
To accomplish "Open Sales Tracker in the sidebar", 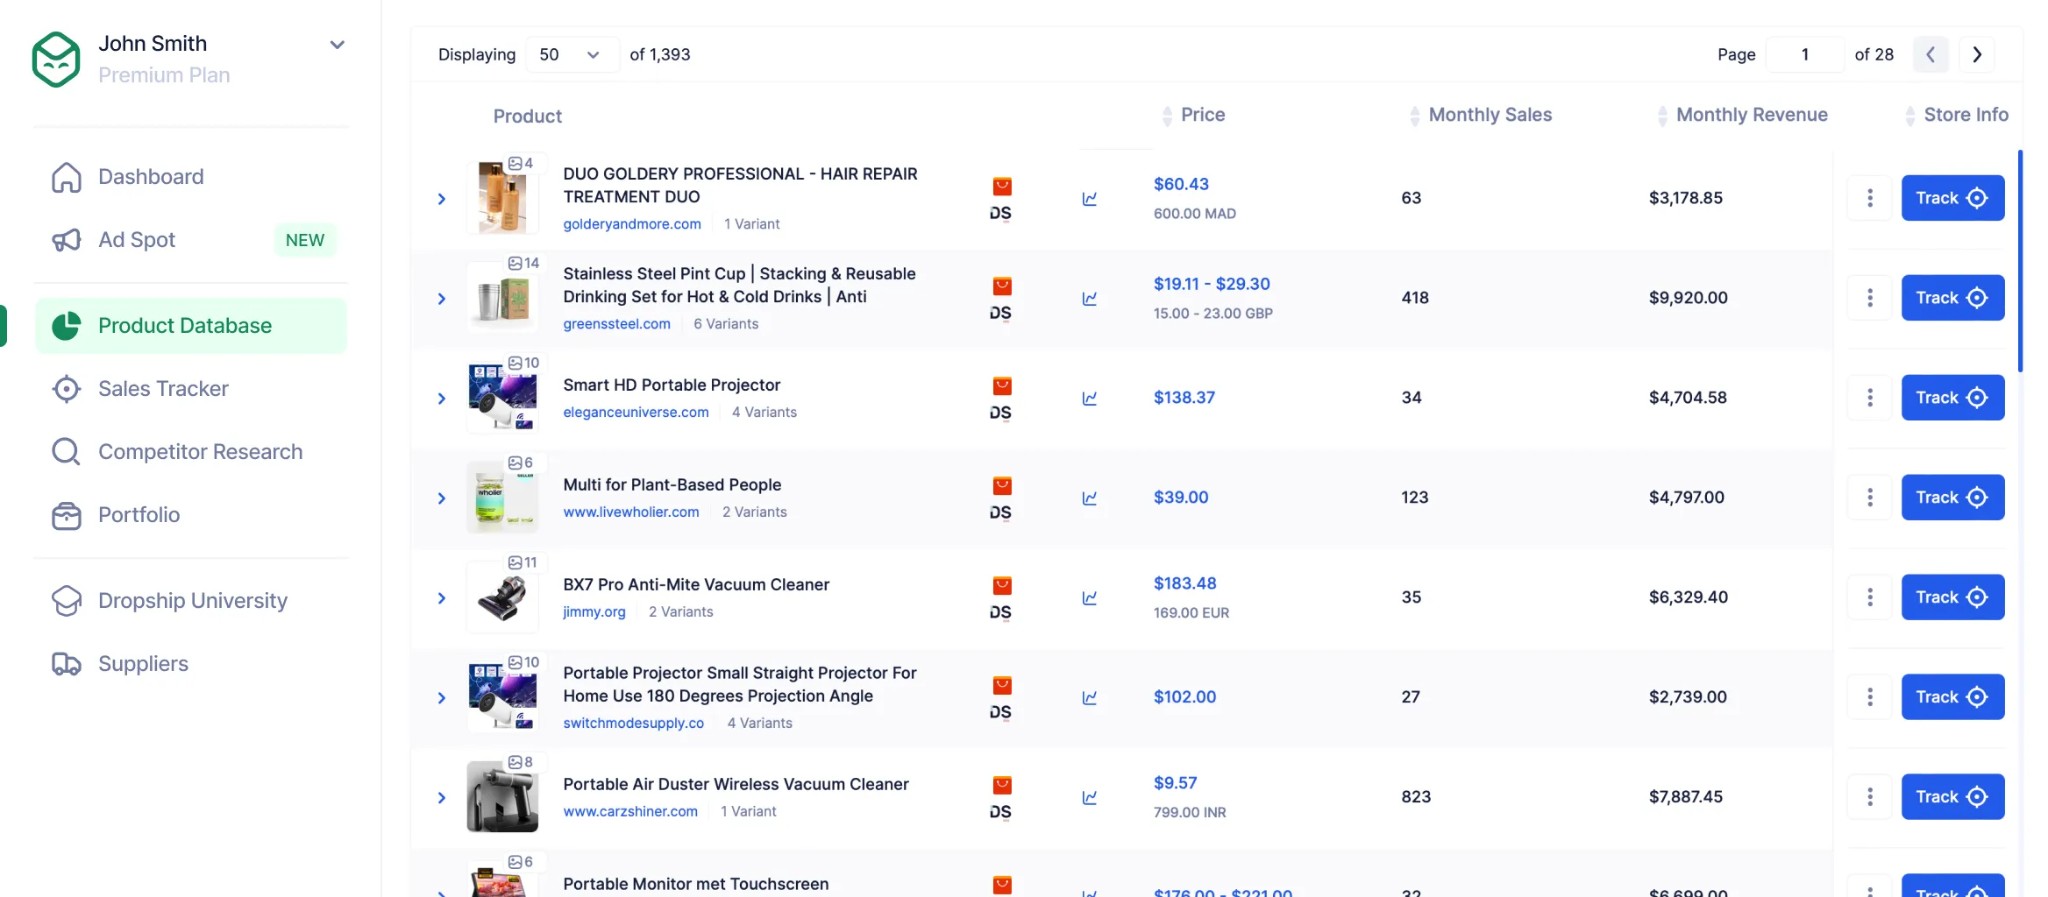I will [163, 389].
